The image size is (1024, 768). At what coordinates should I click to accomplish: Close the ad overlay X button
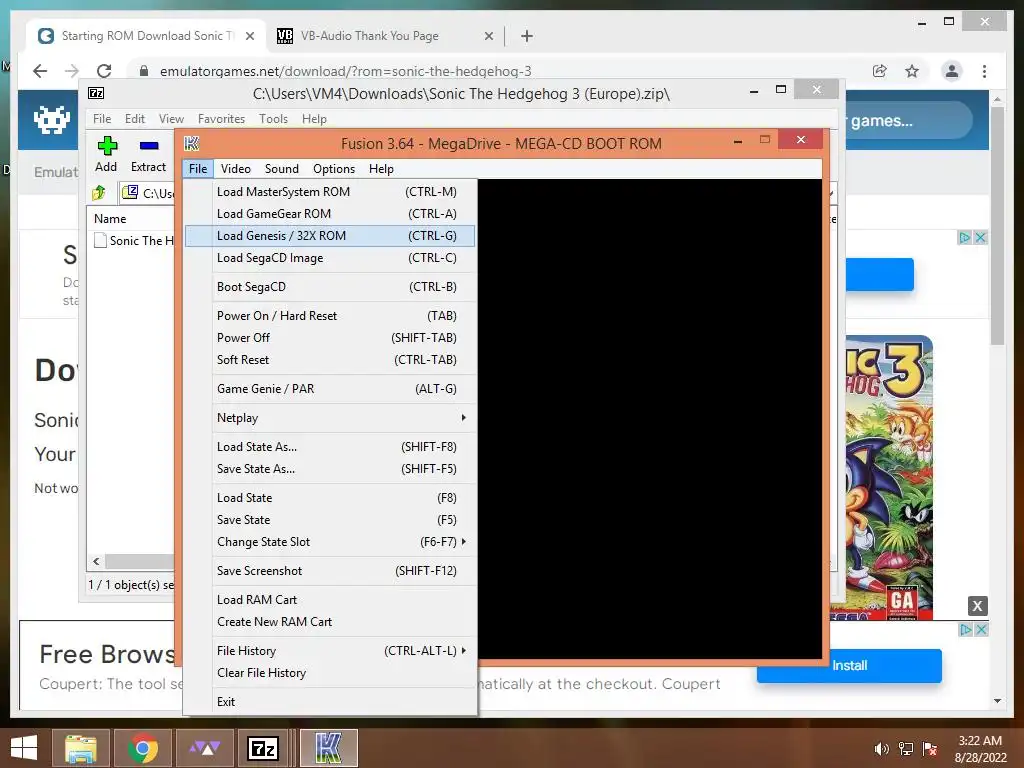[977, 606]
